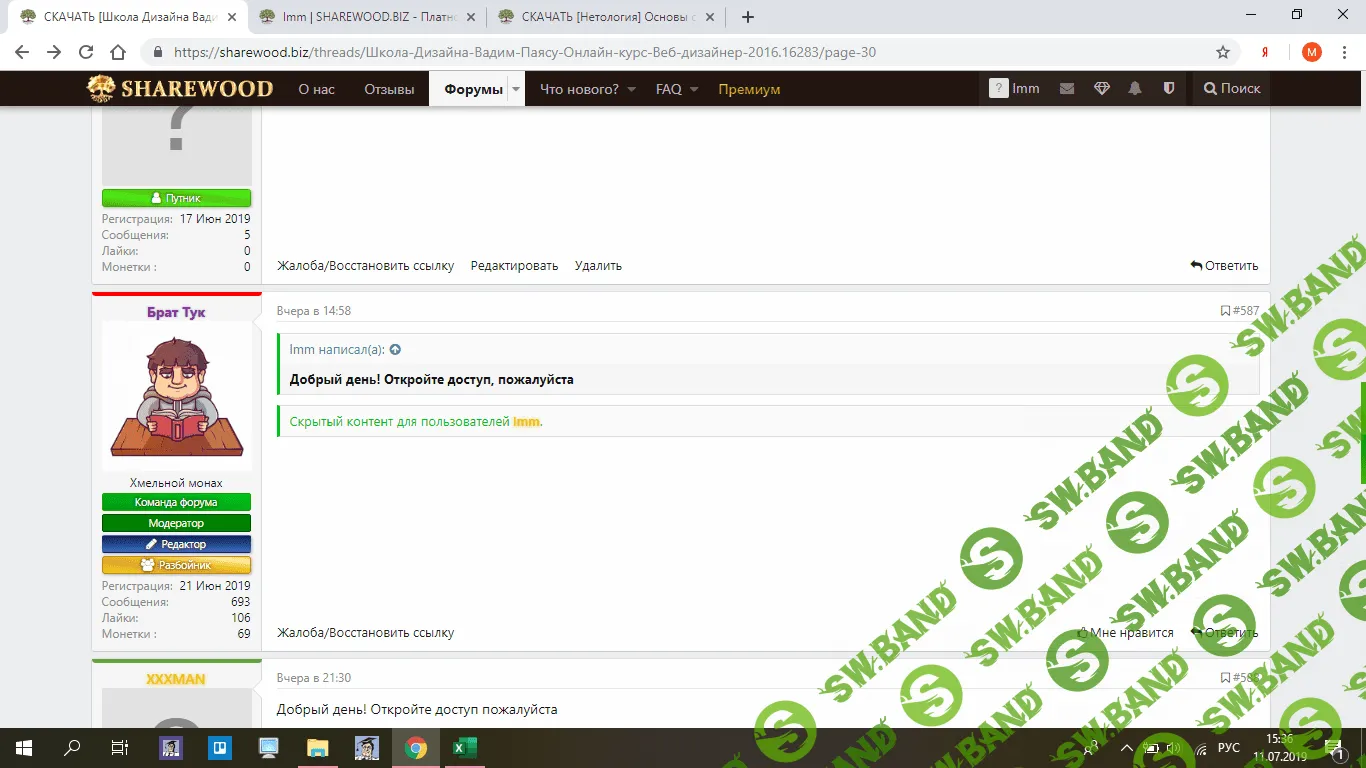Open the Chrome profile avatar M
1366x768 pixels.
pos(1311,52)
